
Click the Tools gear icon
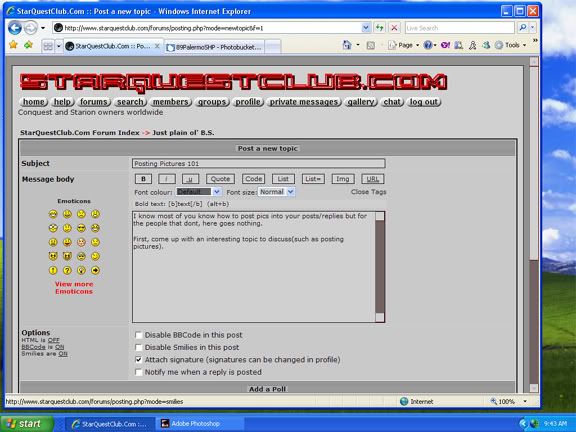(498, 45)
